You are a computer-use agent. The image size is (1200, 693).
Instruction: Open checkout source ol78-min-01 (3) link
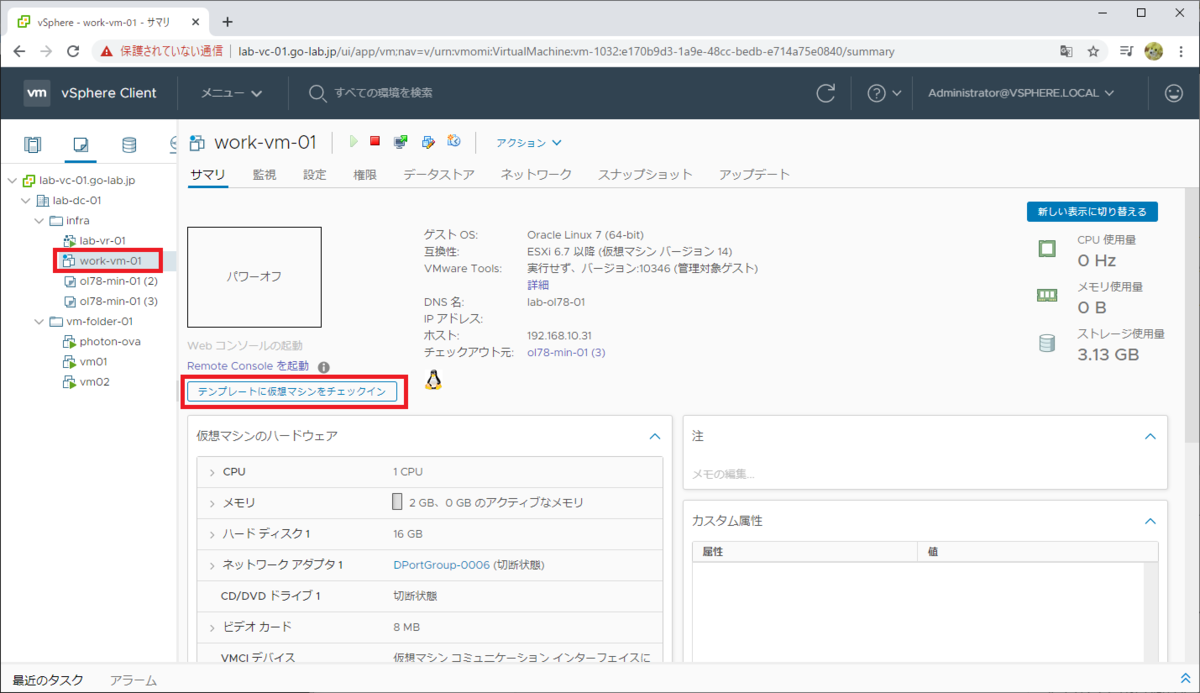566,352
